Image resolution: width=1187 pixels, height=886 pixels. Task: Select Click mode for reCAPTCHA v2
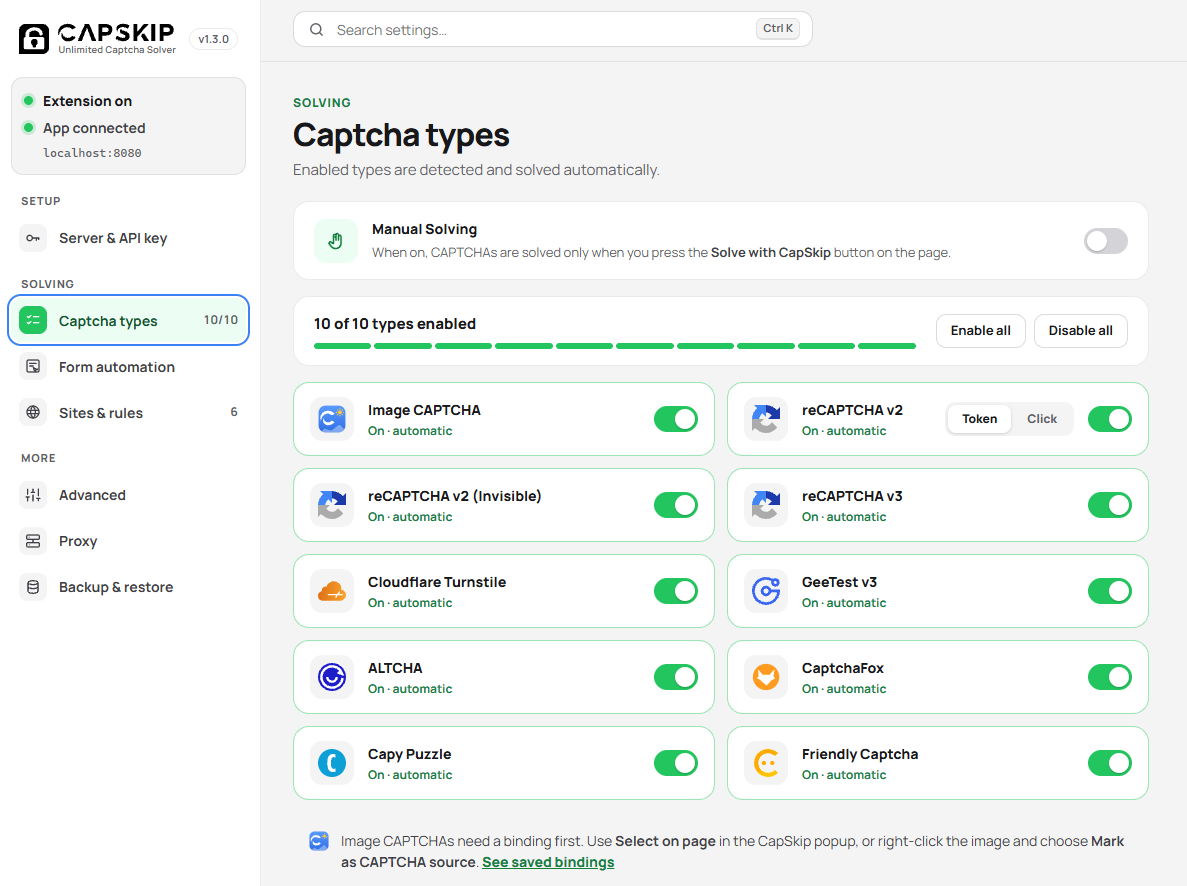[x=1042, y=419]
